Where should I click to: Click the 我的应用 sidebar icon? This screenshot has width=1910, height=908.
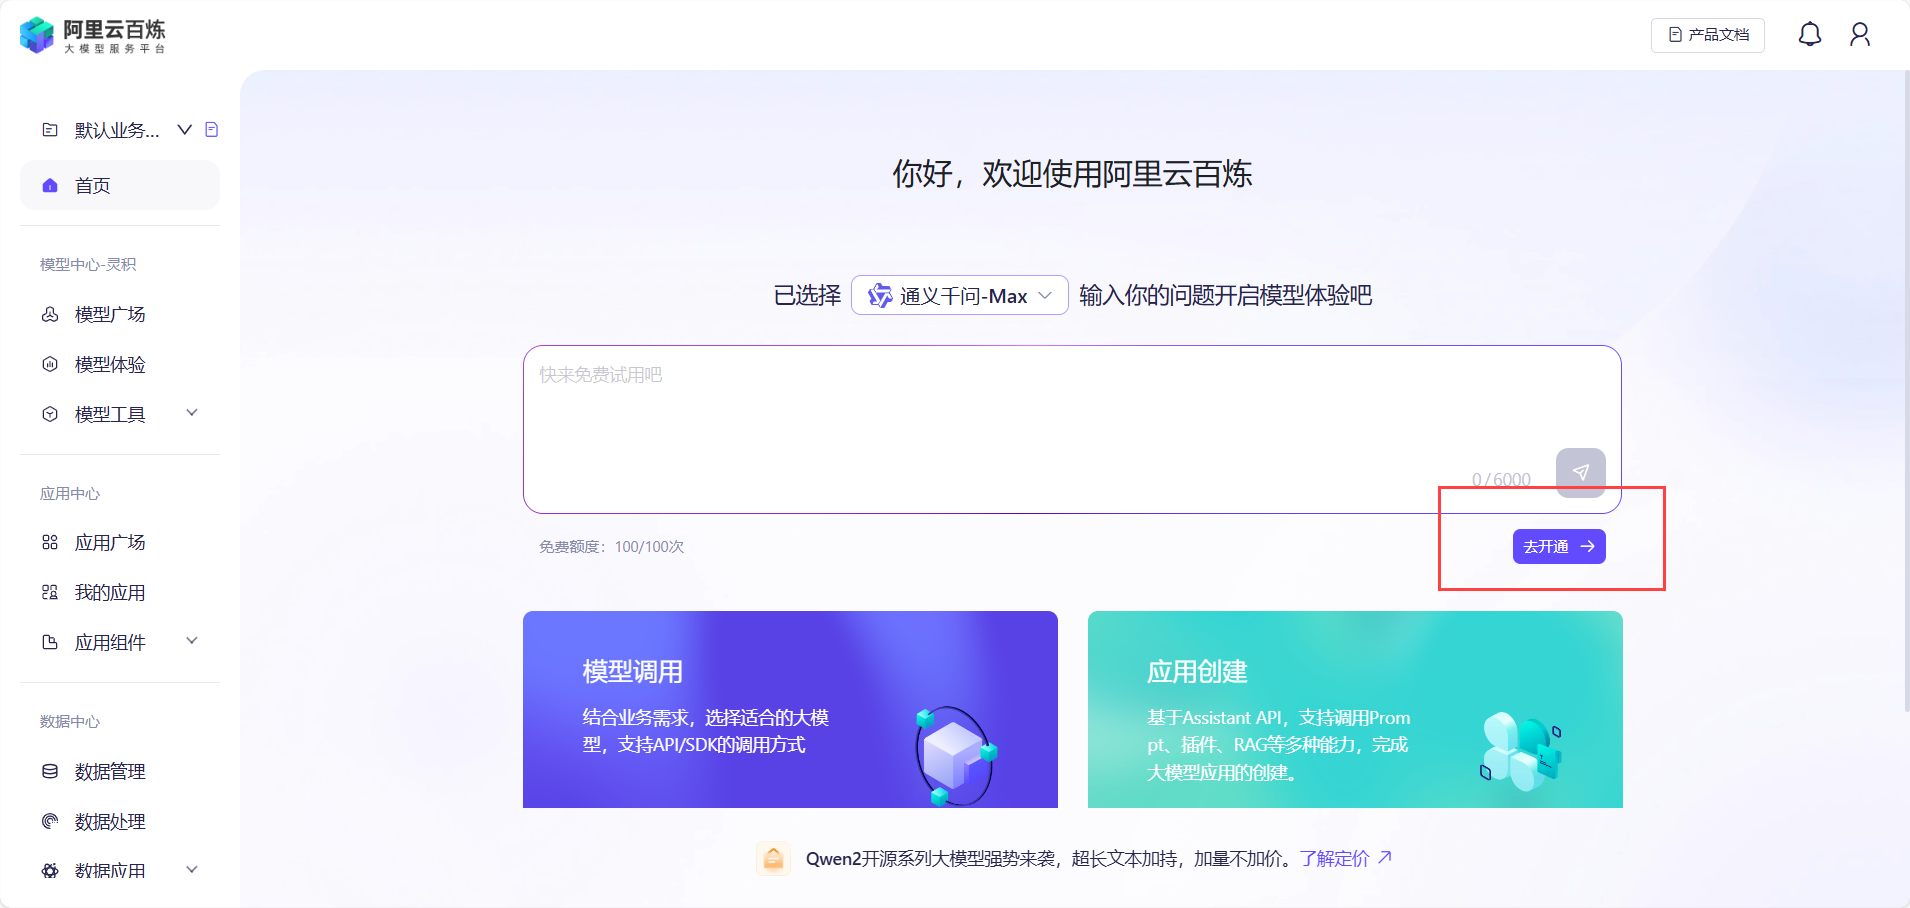(50, 592)
